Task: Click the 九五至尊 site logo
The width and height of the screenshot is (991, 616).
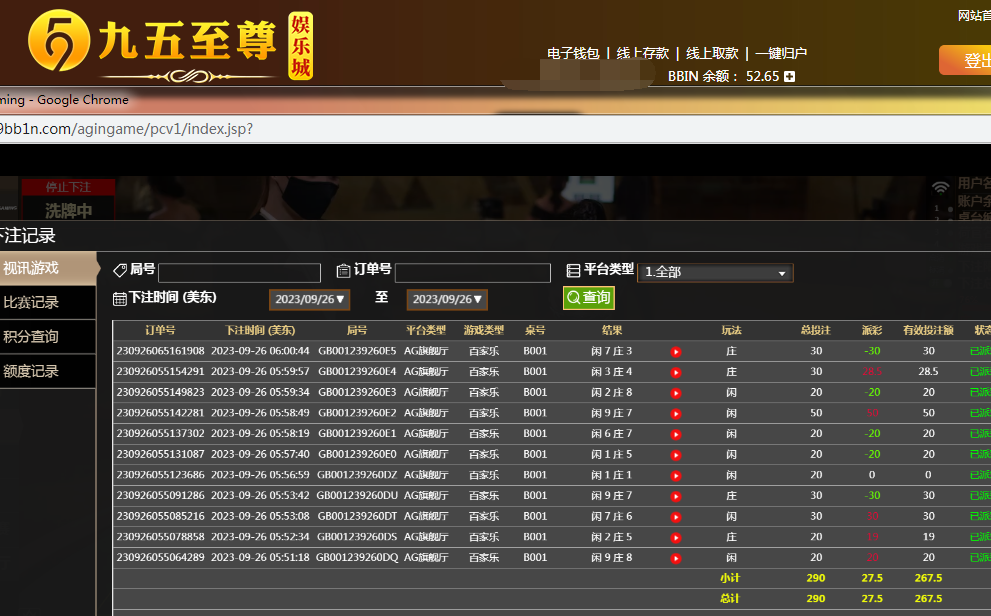Action: (x=171, y=45)
